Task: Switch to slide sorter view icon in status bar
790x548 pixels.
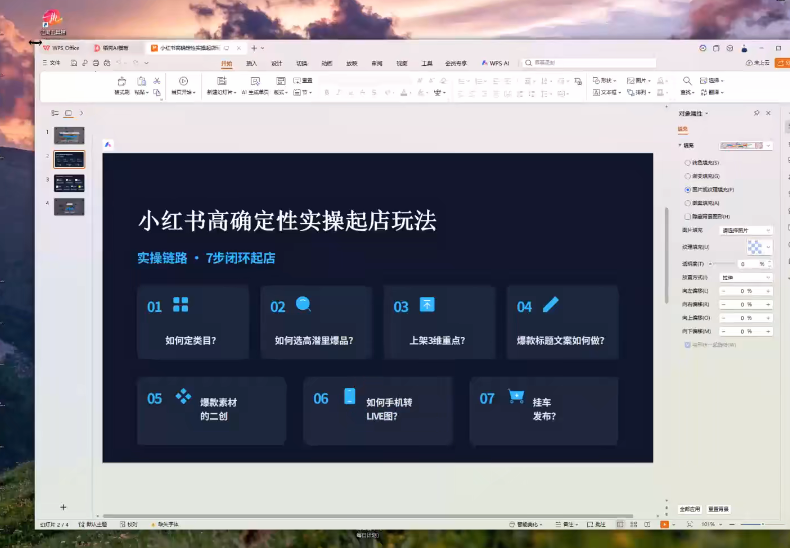Action: click(x=634, y=524)
